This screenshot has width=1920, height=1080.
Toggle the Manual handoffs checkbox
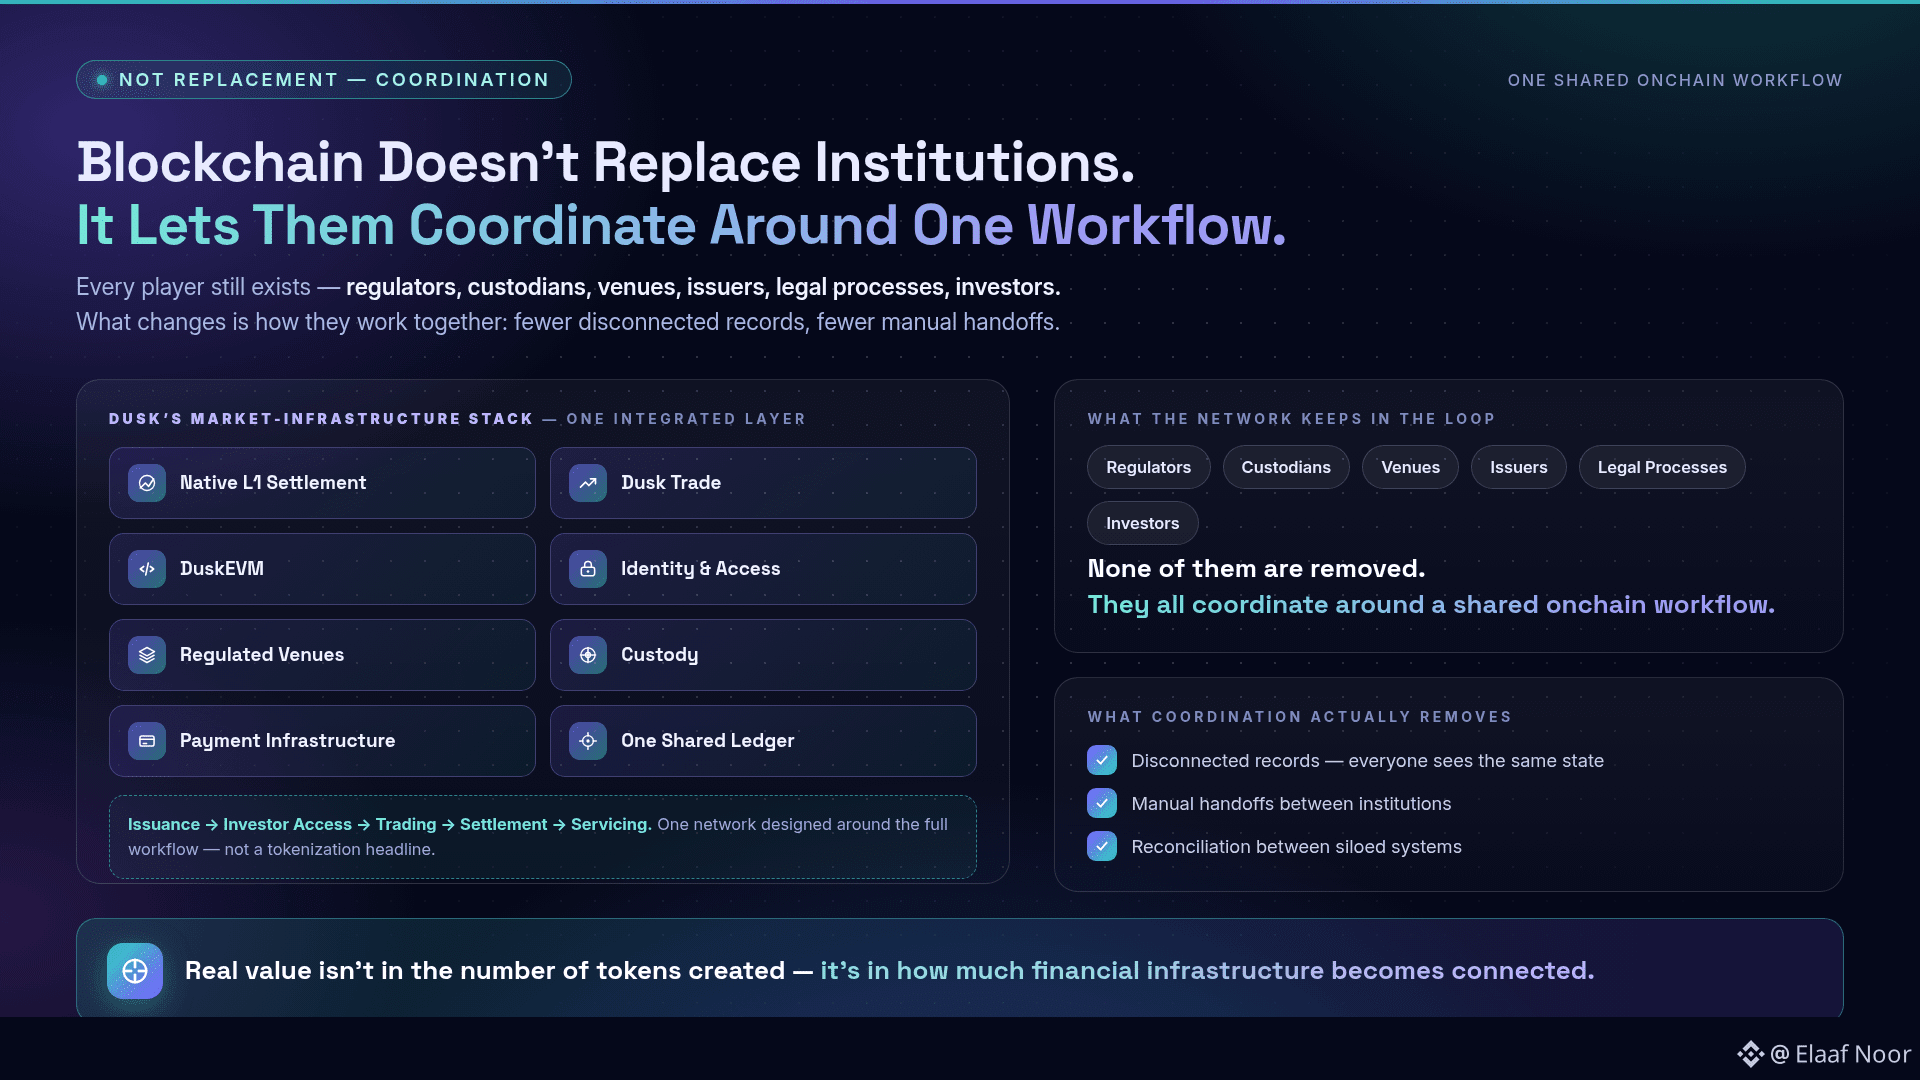(1102, 804)
